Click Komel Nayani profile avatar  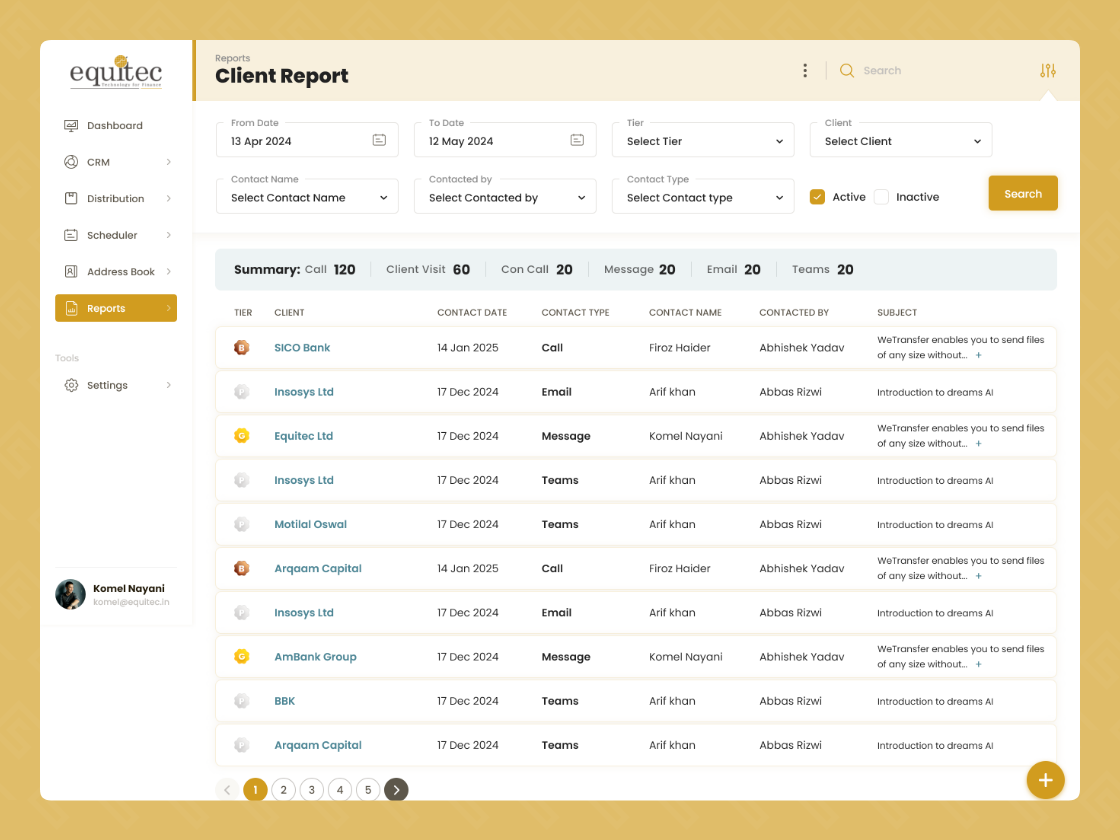tap(70, 594)
